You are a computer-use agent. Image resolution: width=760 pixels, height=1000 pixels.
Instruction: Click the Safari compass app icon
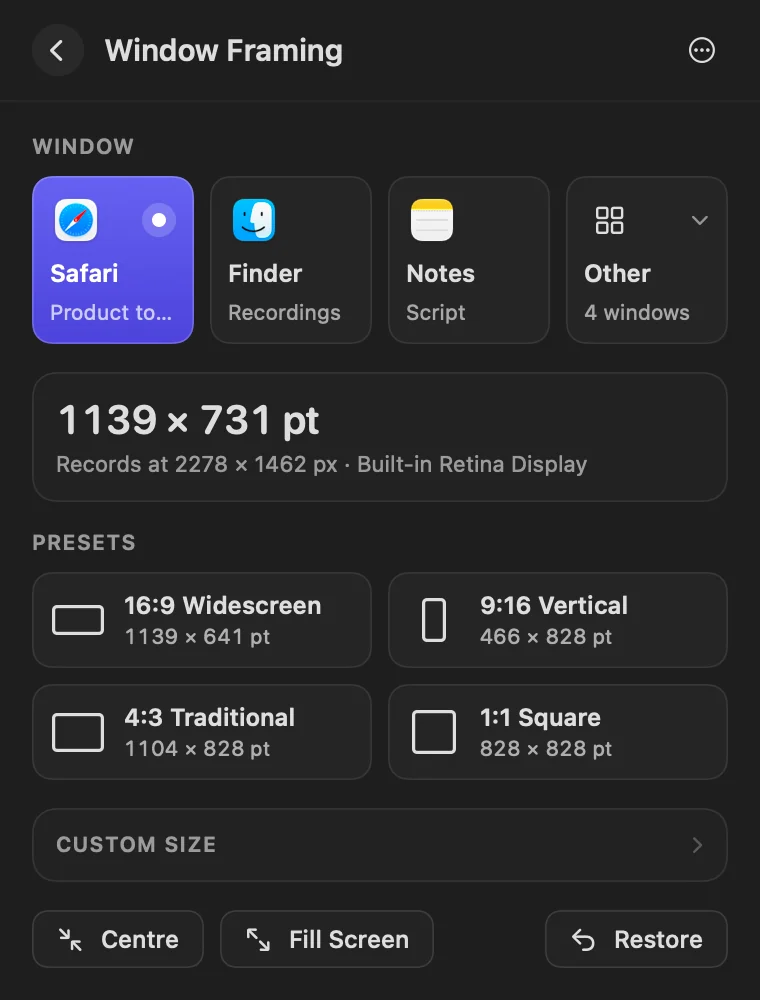(76, 220)
